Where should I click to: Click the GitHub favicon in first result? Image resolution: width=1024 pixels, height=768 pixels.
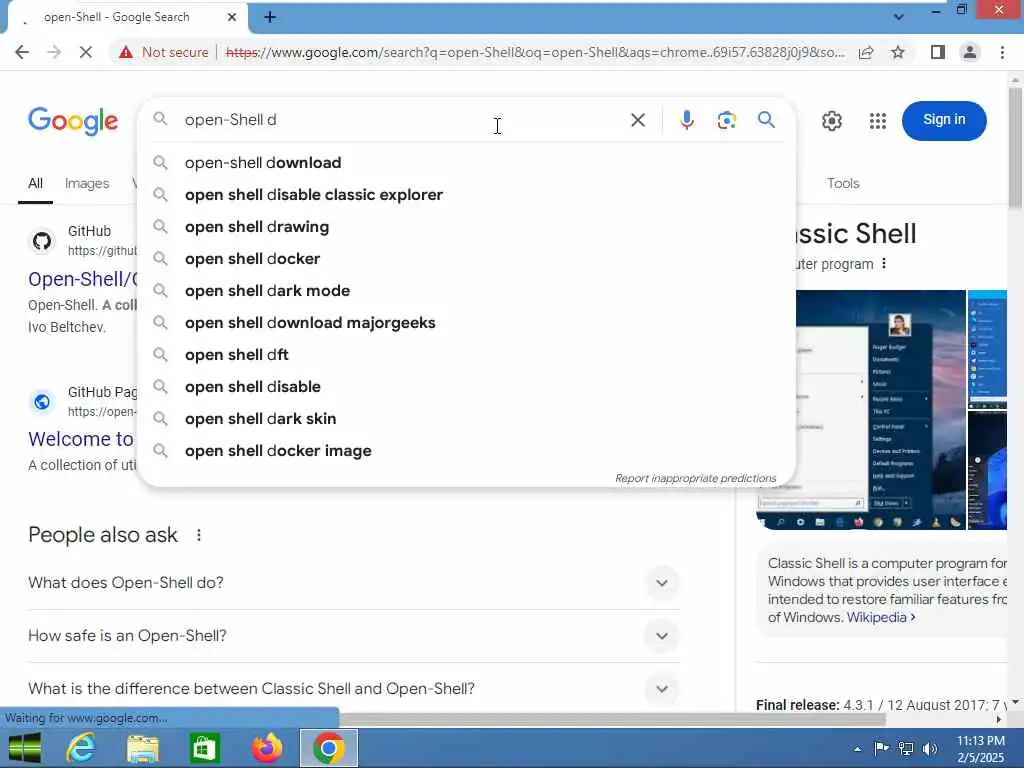click(42, 241)
